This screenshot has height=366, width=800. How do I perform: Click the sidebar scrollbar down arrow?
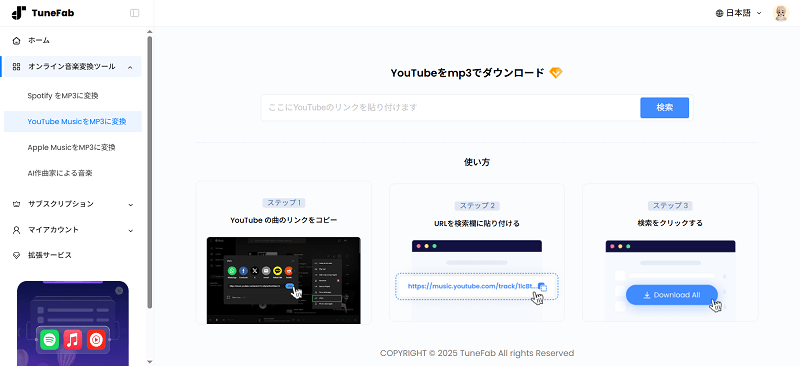[149, 361]
